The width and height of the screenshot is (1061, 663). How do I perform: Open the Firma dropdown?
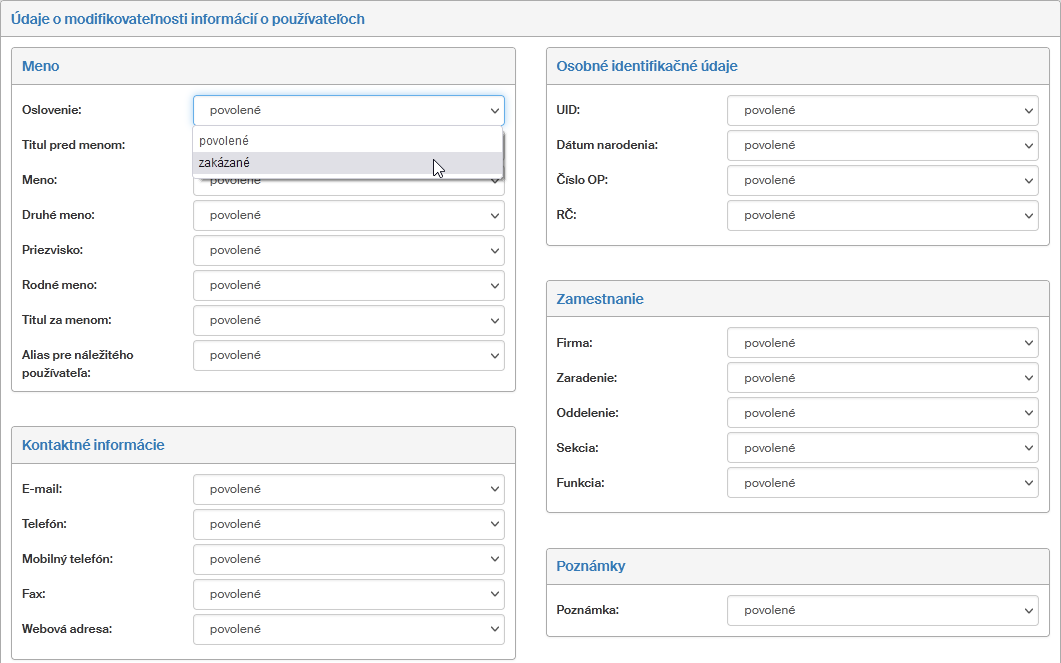pos(882,344)
